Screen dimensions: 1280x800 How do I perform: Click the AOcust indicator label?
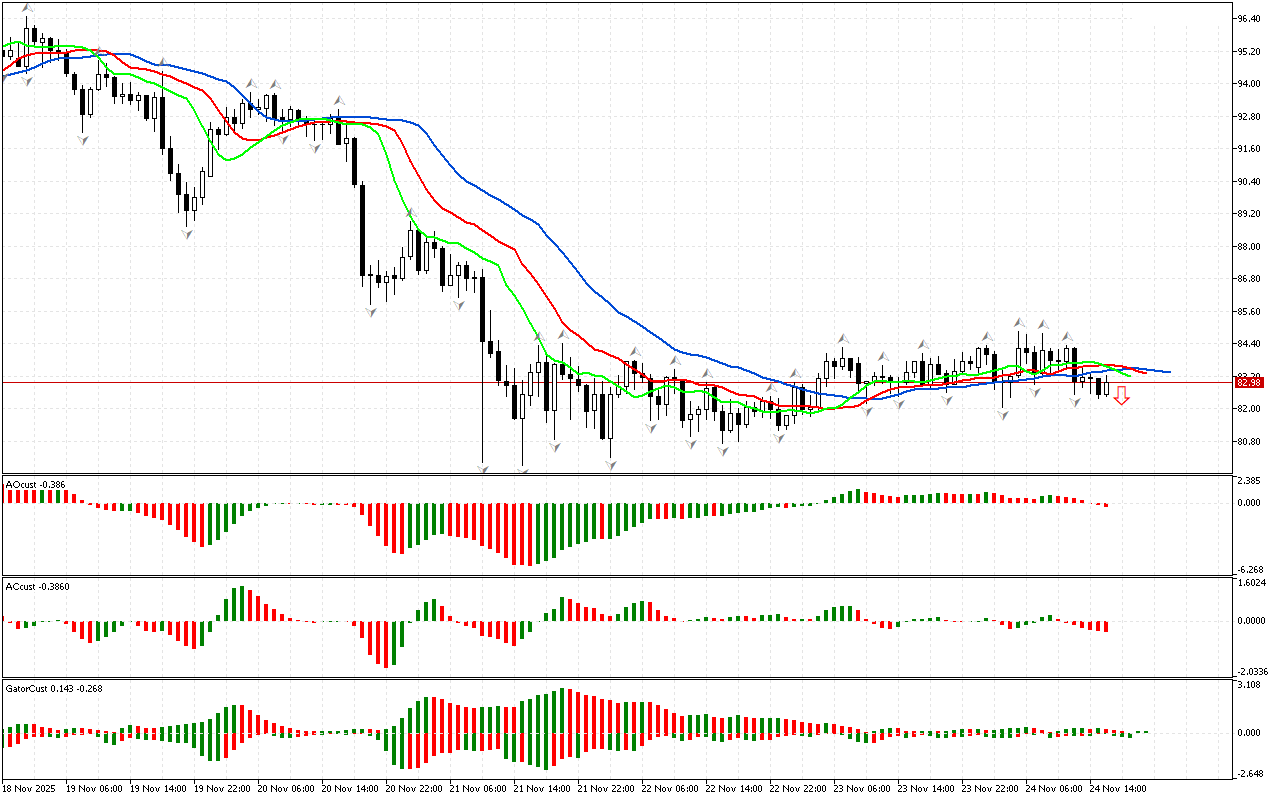point(36,484)
